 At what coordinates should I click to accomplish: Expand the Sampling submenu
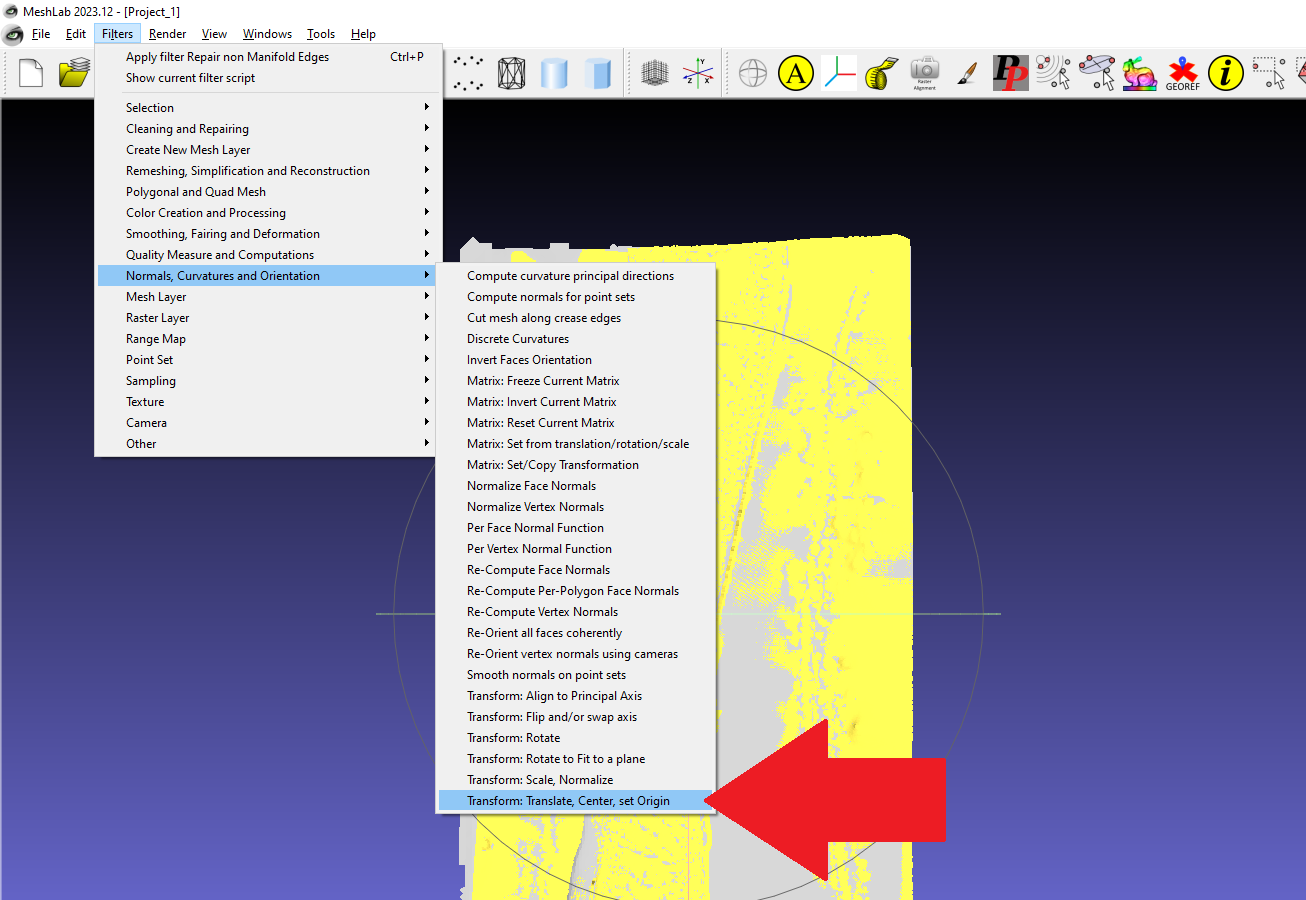pos(266,381)
